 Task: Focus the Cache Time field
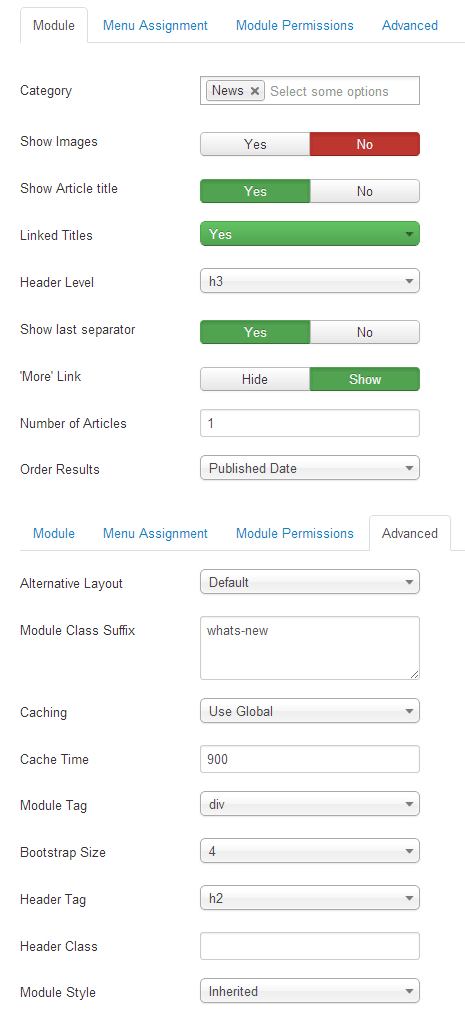pos(310,759)
